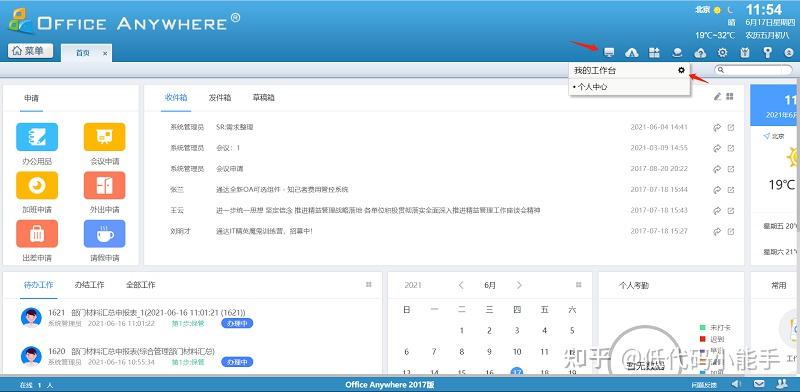
Task: Switch to the 首页 tab
Action: coord(83,53)
